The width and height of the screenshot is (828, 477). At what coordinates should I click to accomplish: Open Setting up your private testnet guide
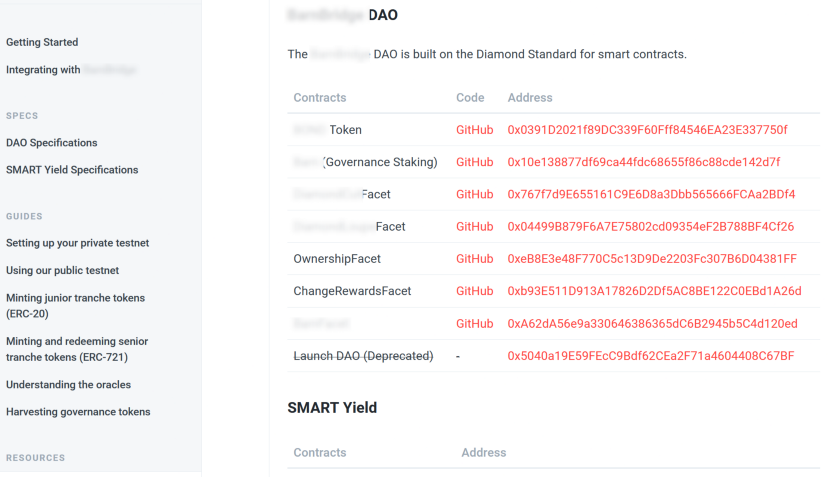77,243
